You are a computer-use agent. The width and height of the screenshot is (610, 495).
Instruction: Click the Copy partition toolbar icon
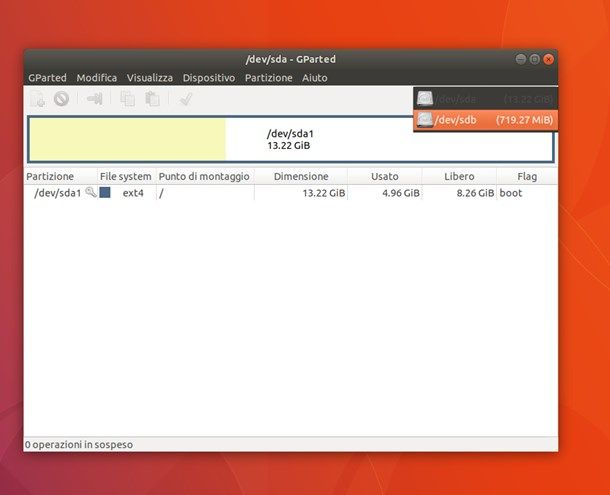pyautogui.click(x=127, y=99)
